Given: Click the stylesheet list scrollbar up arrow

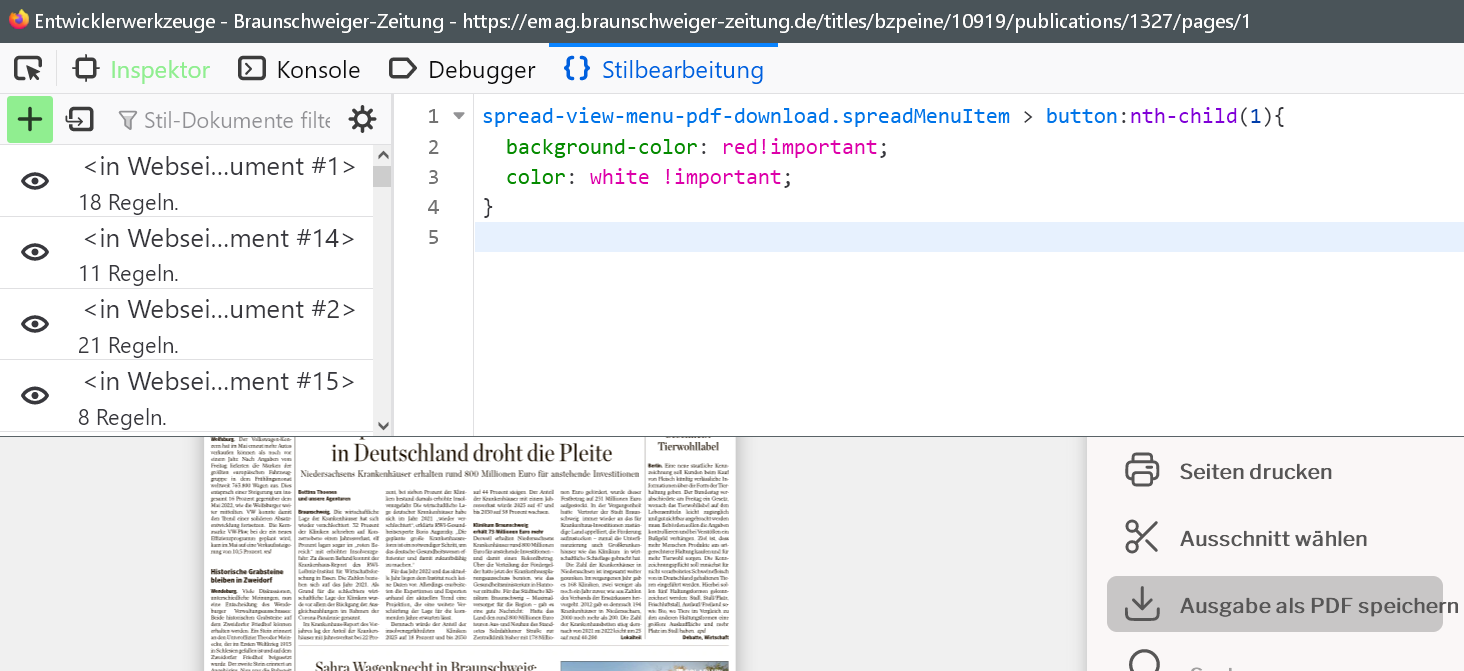Looking at the screenshot, I should coord(382,154).
